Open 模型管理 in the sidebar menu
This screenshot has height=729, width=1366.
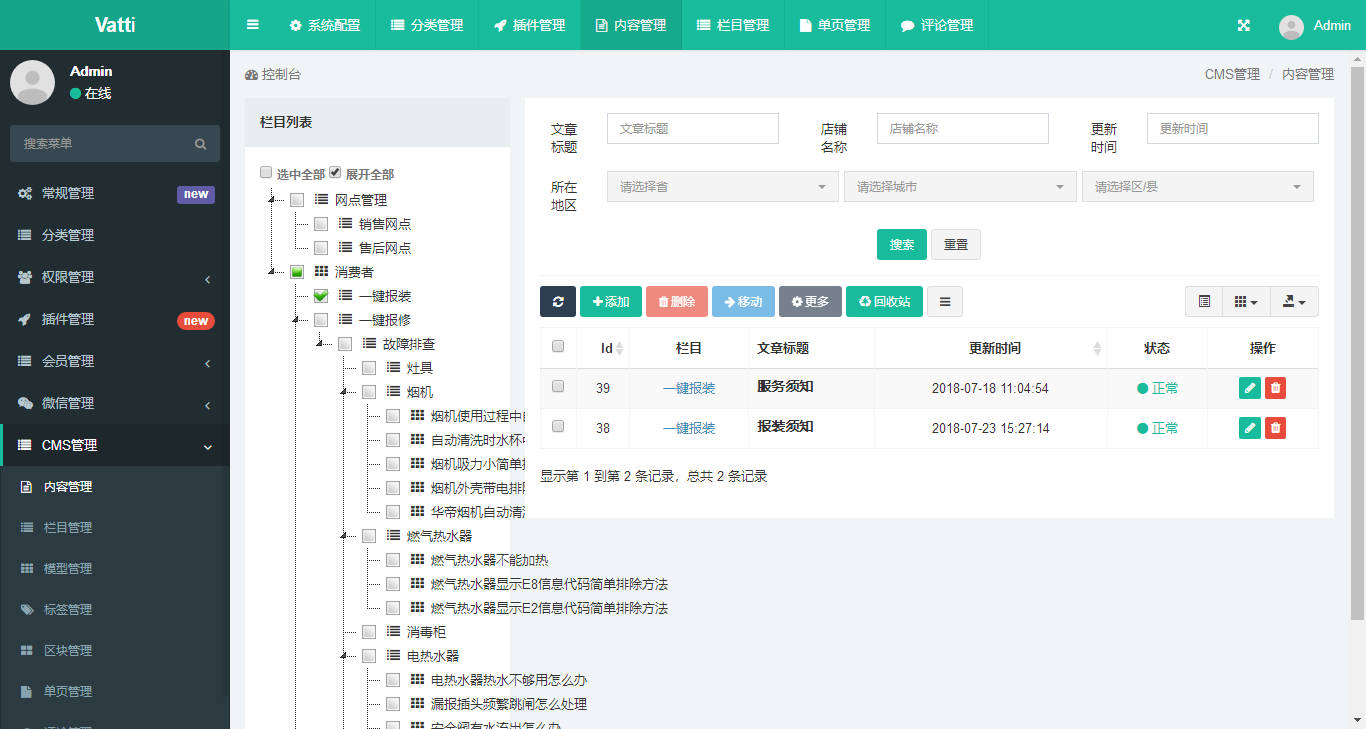[68, 568]
